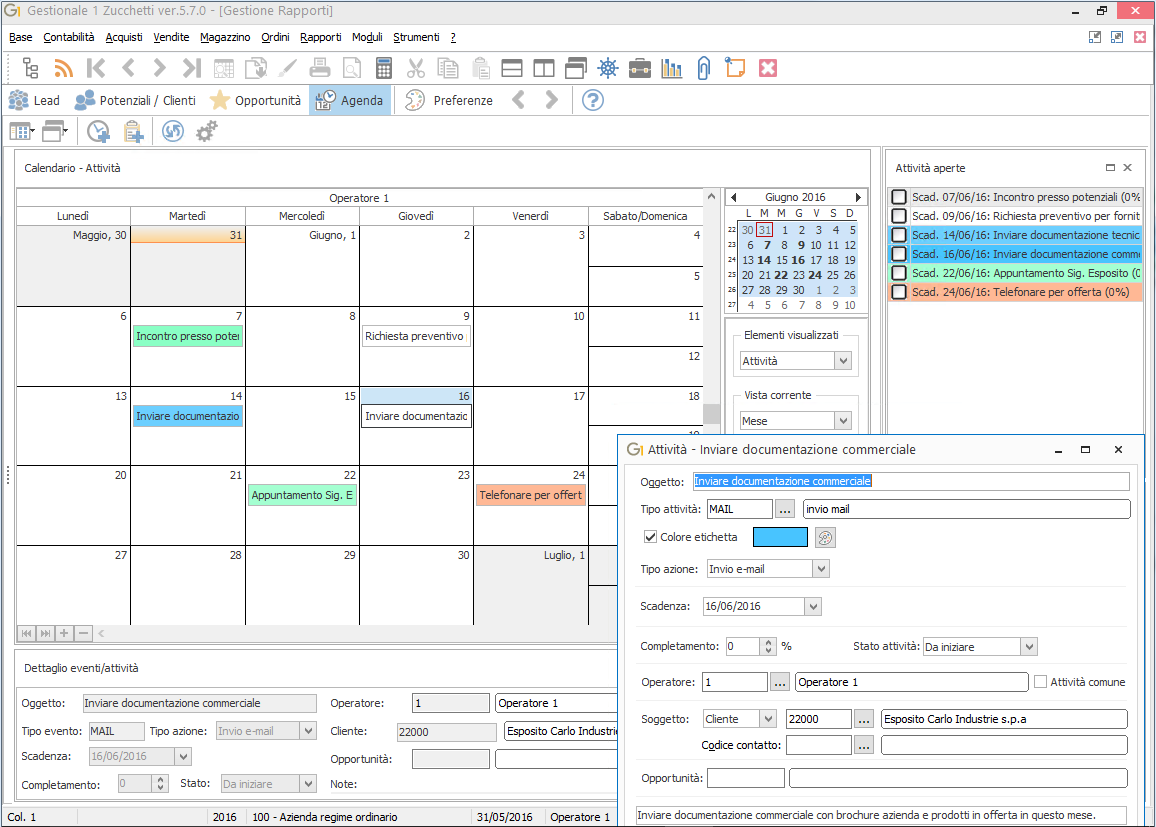The width and height of the screenshot is (1156, 827).
Task: Open the Vendite menu
Action: 171,37
